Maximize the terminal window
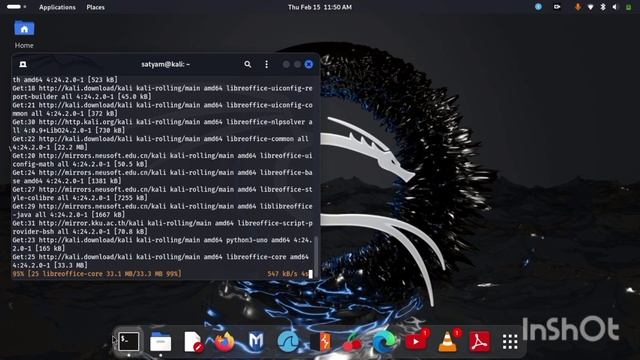Screen dimensions: 640x360 pyautogui.click(x=298, y=64)
